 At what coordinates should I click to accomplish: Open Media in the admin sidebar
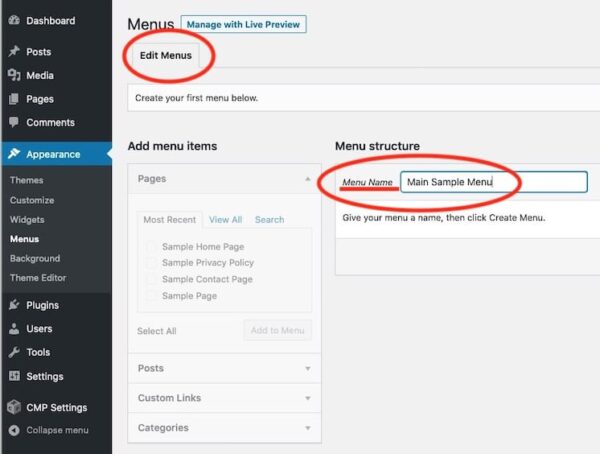point(40,75)
